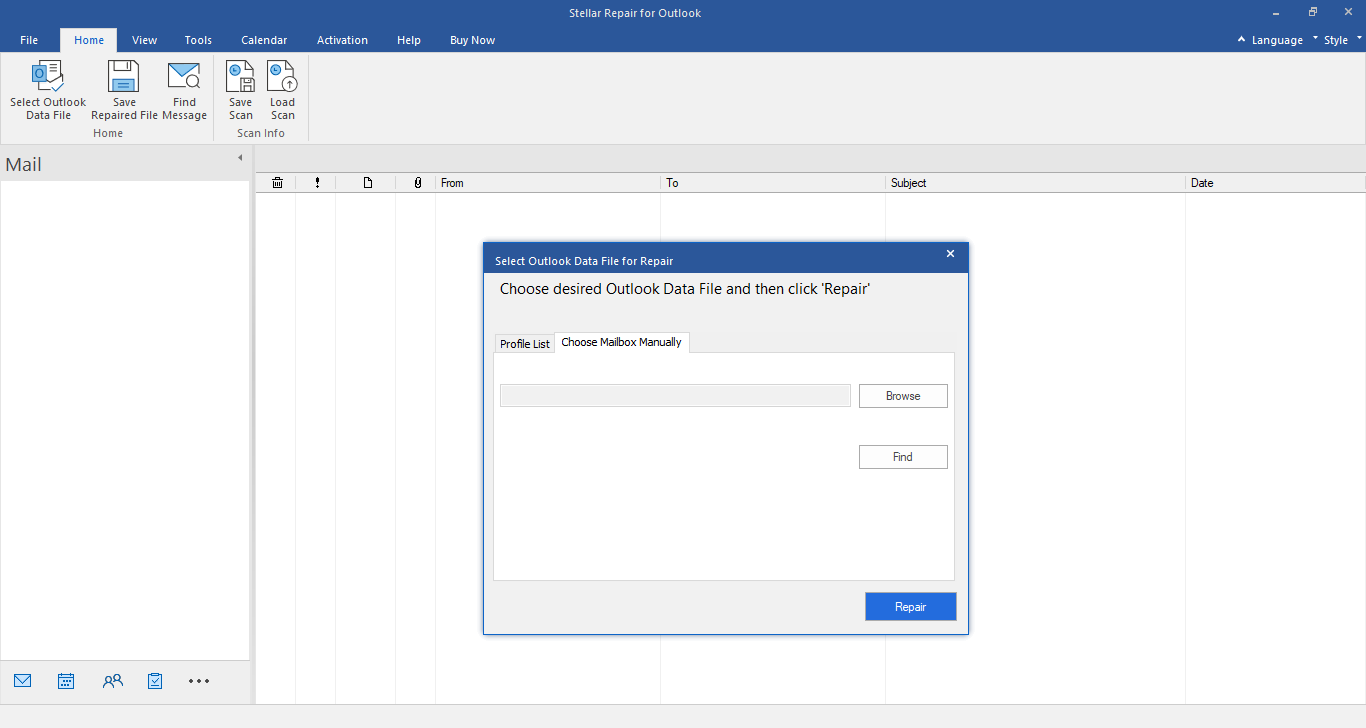Click the blue Repair button
Viewport: 1366px width, 728px height.
click(911, 607)
